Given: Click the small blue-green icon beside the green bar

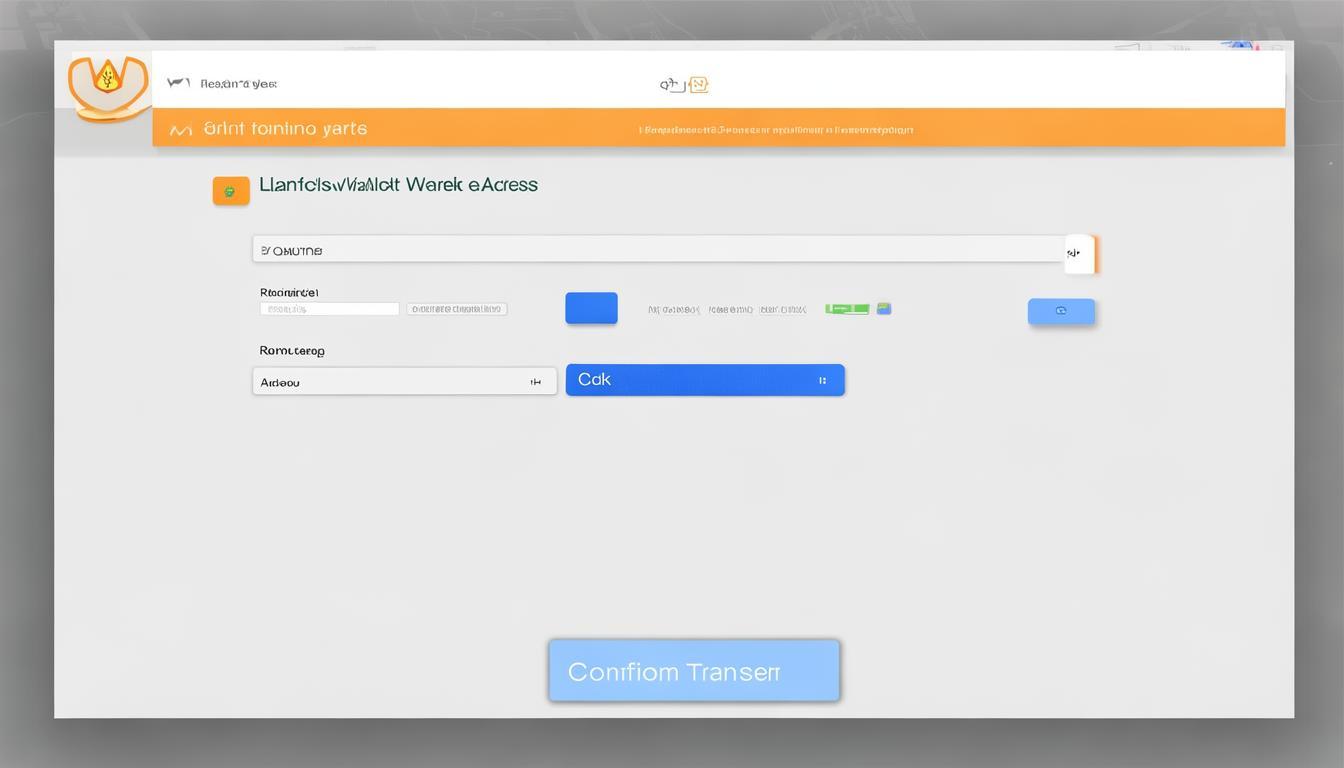Looking at the screenshot, I should click(883, 309).
